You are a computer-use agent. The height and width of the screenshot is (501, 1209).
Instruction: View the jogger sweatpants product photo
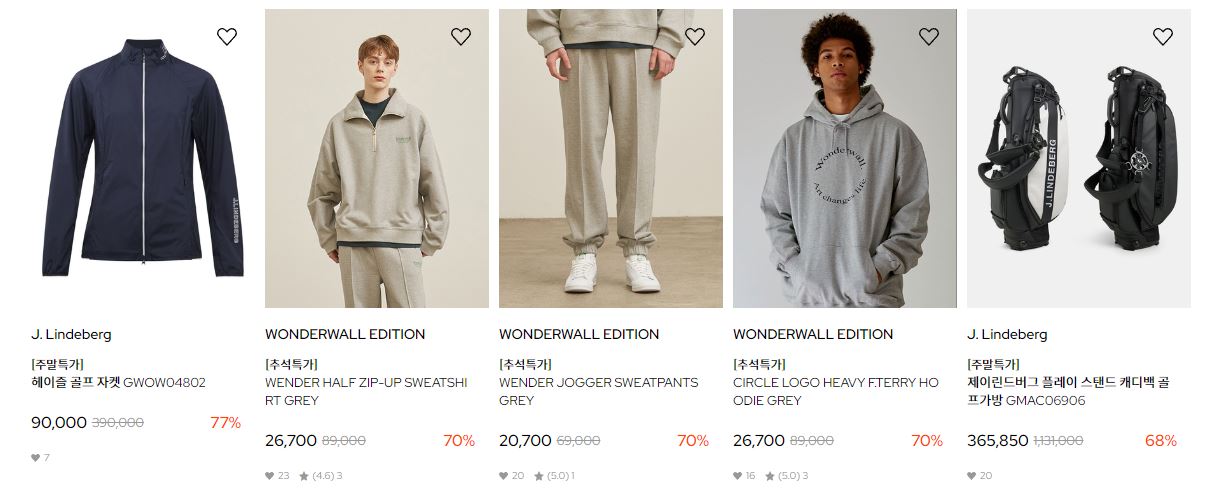coord(611,158)
